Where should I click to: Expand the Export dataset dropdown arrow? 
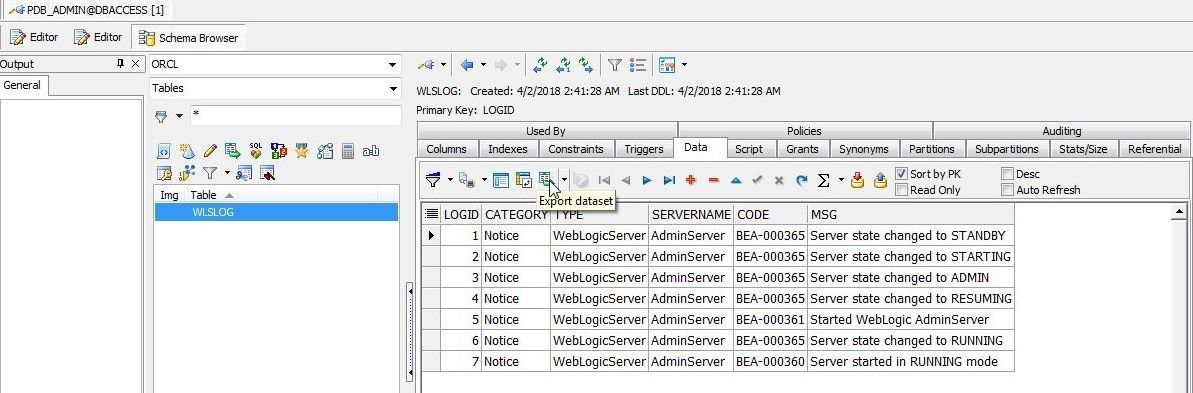tap(564, 180)
